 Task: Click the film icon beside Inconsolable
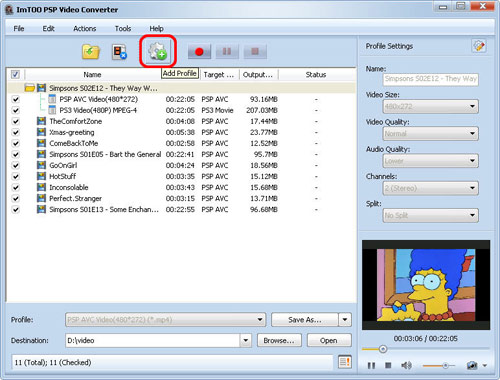pos(41,187)
